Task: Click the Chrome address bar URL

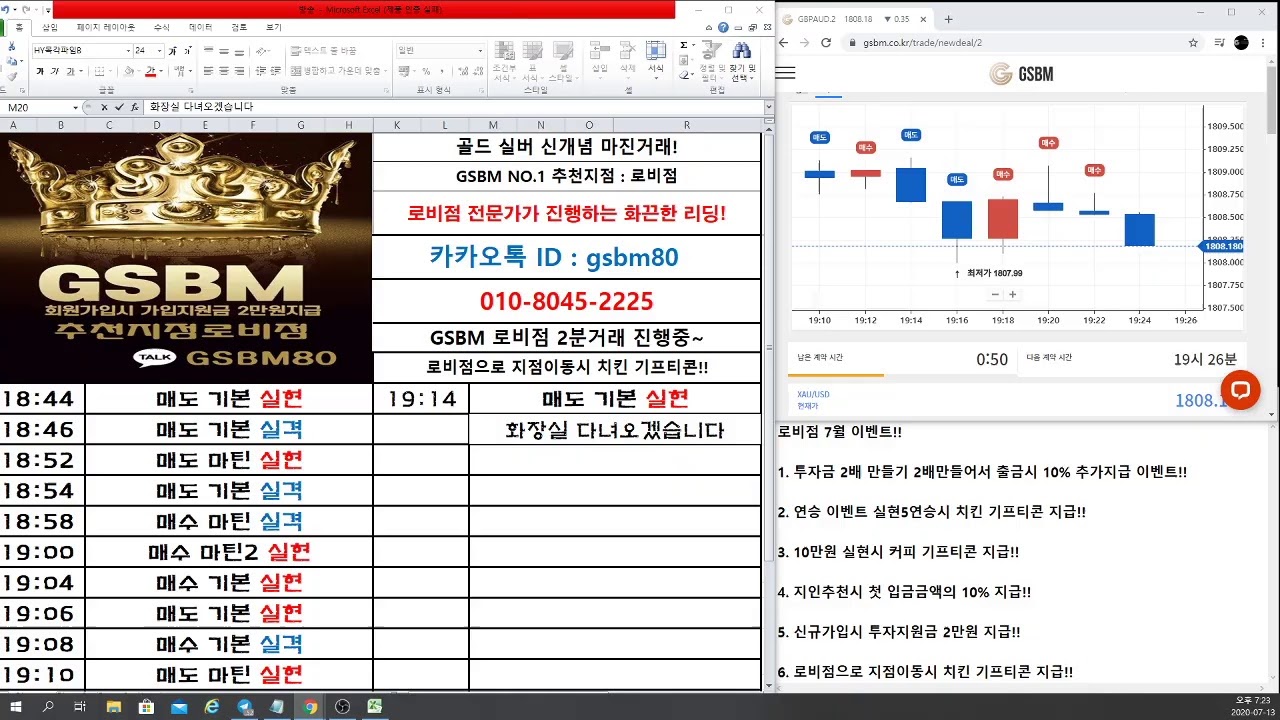Action: coord(922,43)
